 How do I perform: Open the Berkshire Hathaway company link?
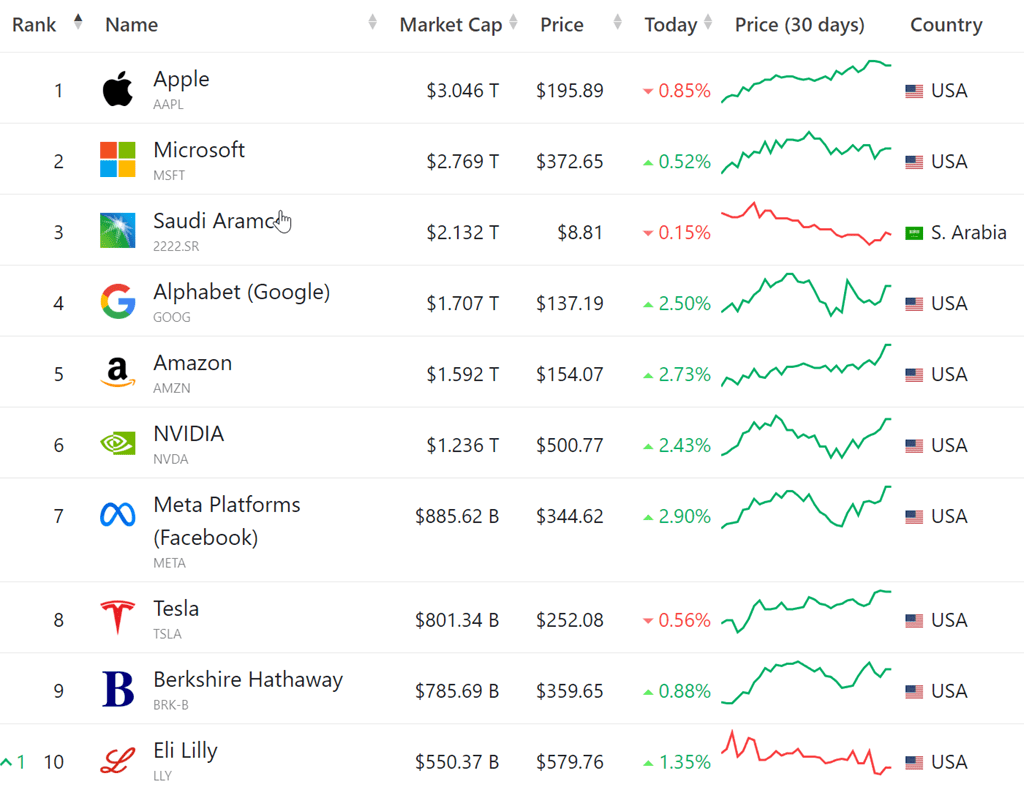pos(248,680)
